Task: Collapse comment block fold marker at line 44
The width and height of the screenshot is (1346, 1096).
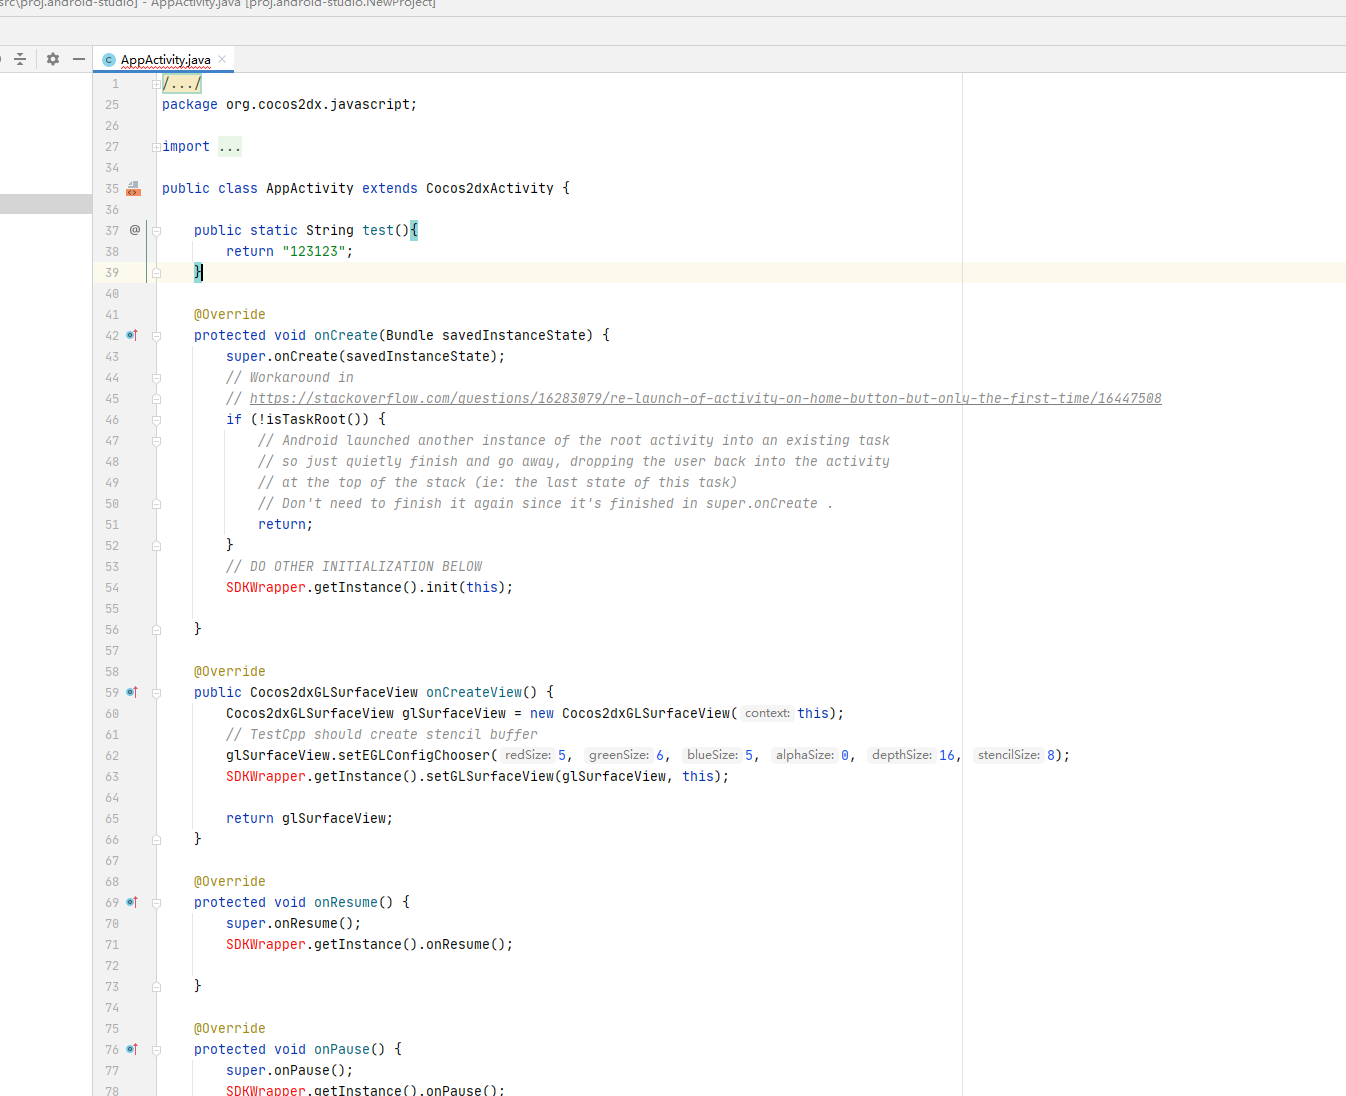Action: [x=156, y=378]
